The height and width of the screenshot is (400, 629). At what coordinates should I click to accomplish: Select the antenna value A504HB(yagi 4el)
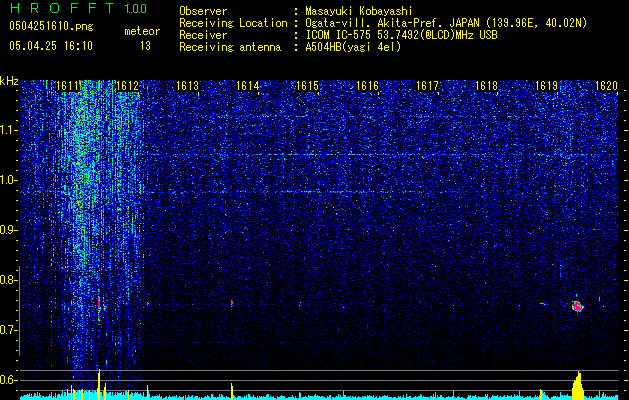353,47
